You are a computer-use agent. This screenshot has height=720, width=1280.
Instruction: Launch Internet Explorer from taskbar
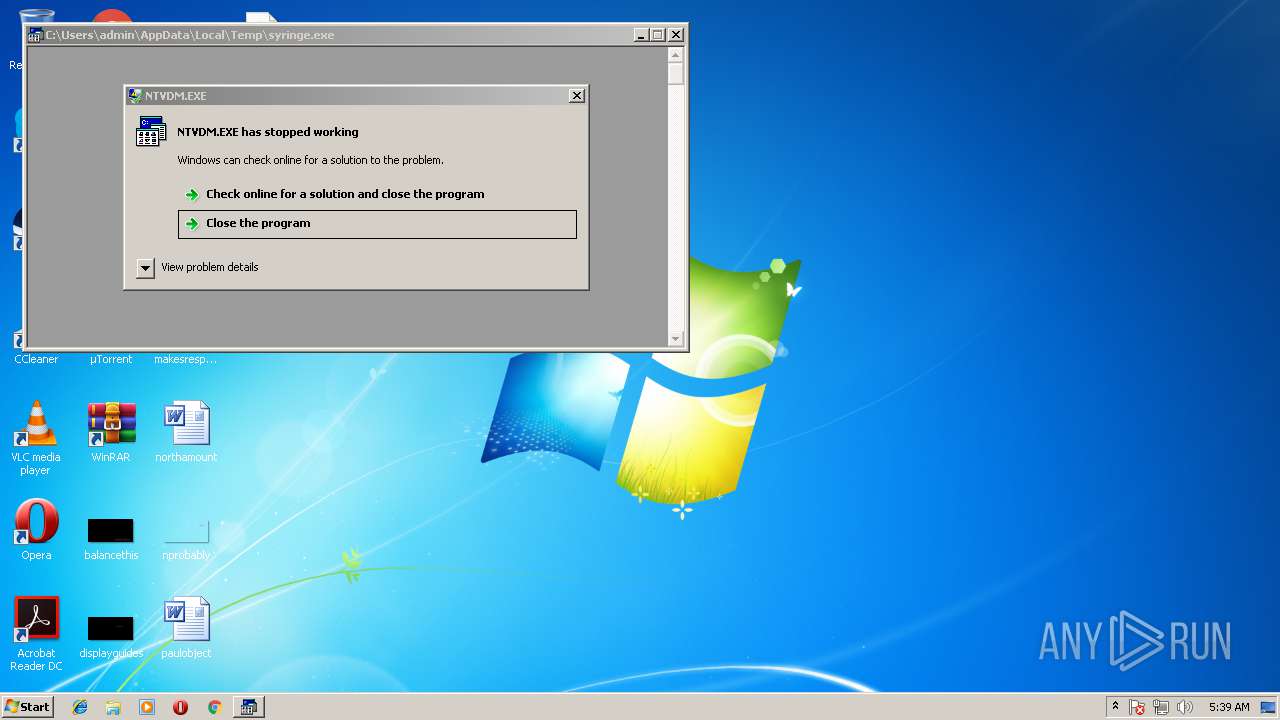click(80, 707)
